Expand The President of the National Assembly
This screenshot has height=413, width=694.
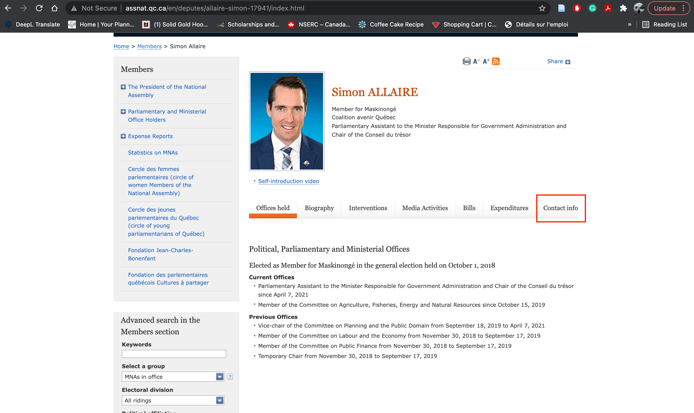[123, 87]
